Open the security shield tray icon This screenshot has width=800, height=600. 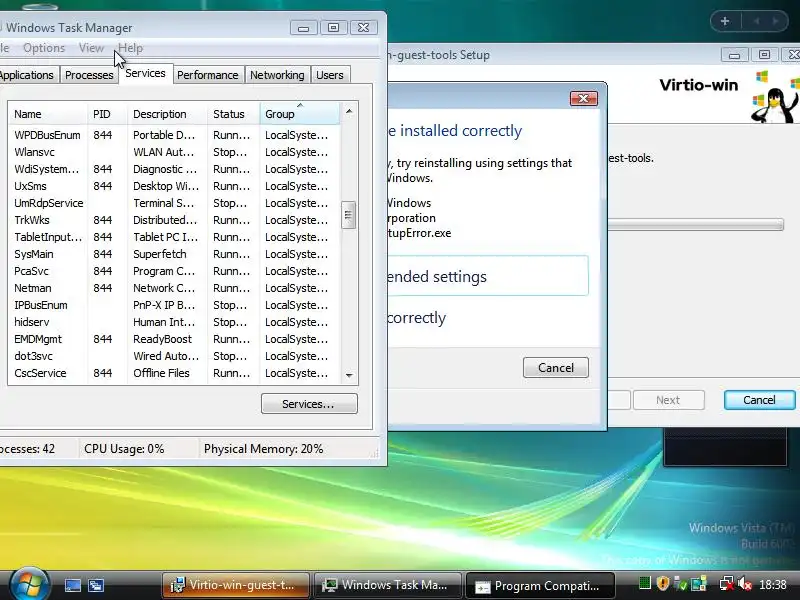(x=663, y=583)
